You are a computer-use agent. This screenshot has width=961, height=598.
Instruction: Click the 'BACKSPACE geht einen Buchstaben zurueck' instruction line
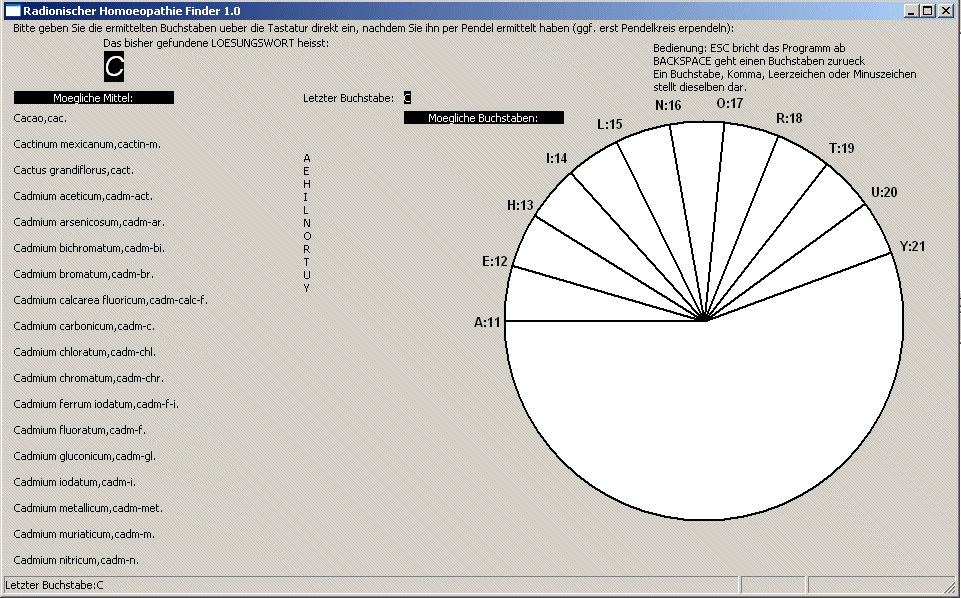click(x=759, y=61)
